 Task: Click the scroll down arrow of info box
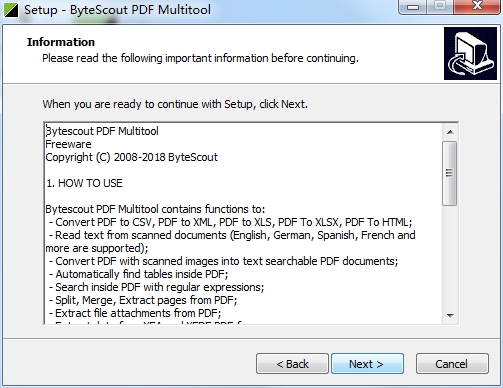pos(450,315)
